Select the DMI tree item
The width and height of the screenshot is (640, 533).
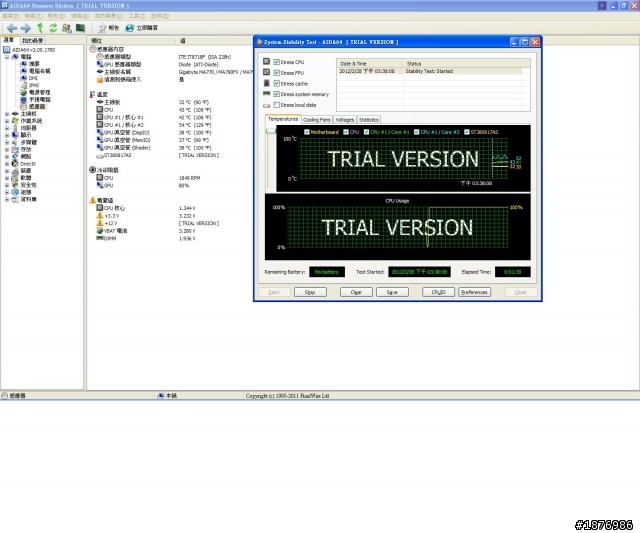point(33,78)
